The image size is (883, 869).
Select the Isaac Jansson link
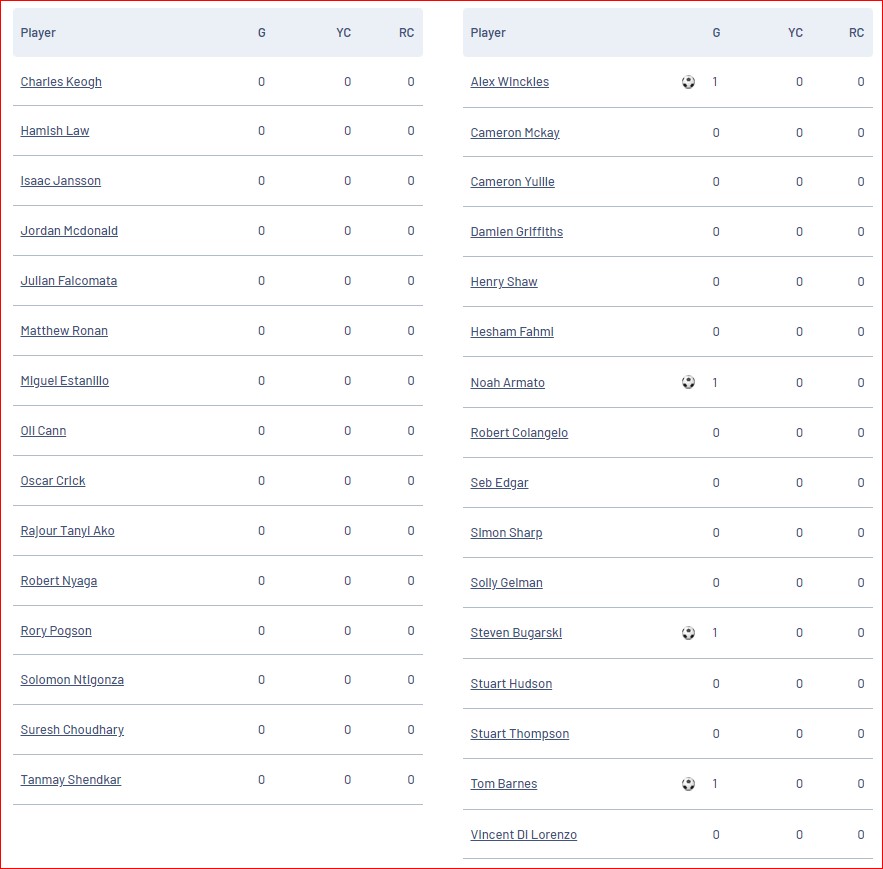[60, 181]
